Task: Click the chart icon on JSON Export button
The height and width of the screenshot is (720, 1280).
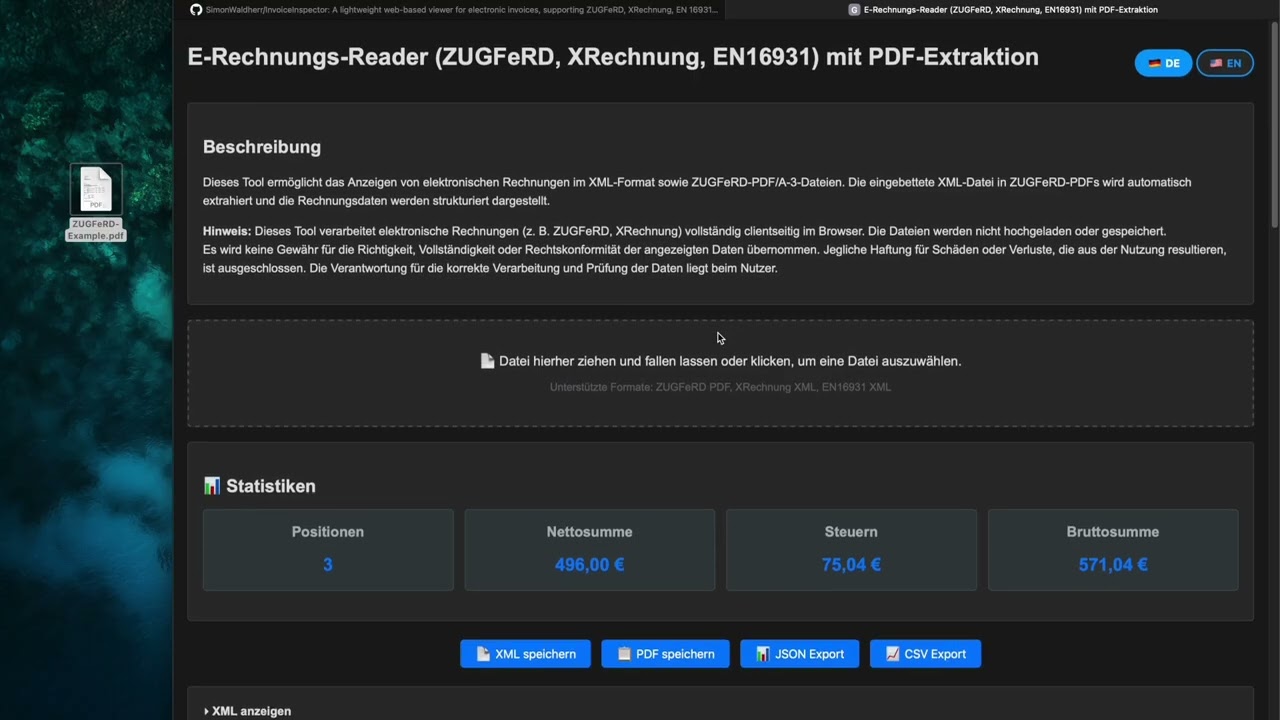Action: pos(763,654)
